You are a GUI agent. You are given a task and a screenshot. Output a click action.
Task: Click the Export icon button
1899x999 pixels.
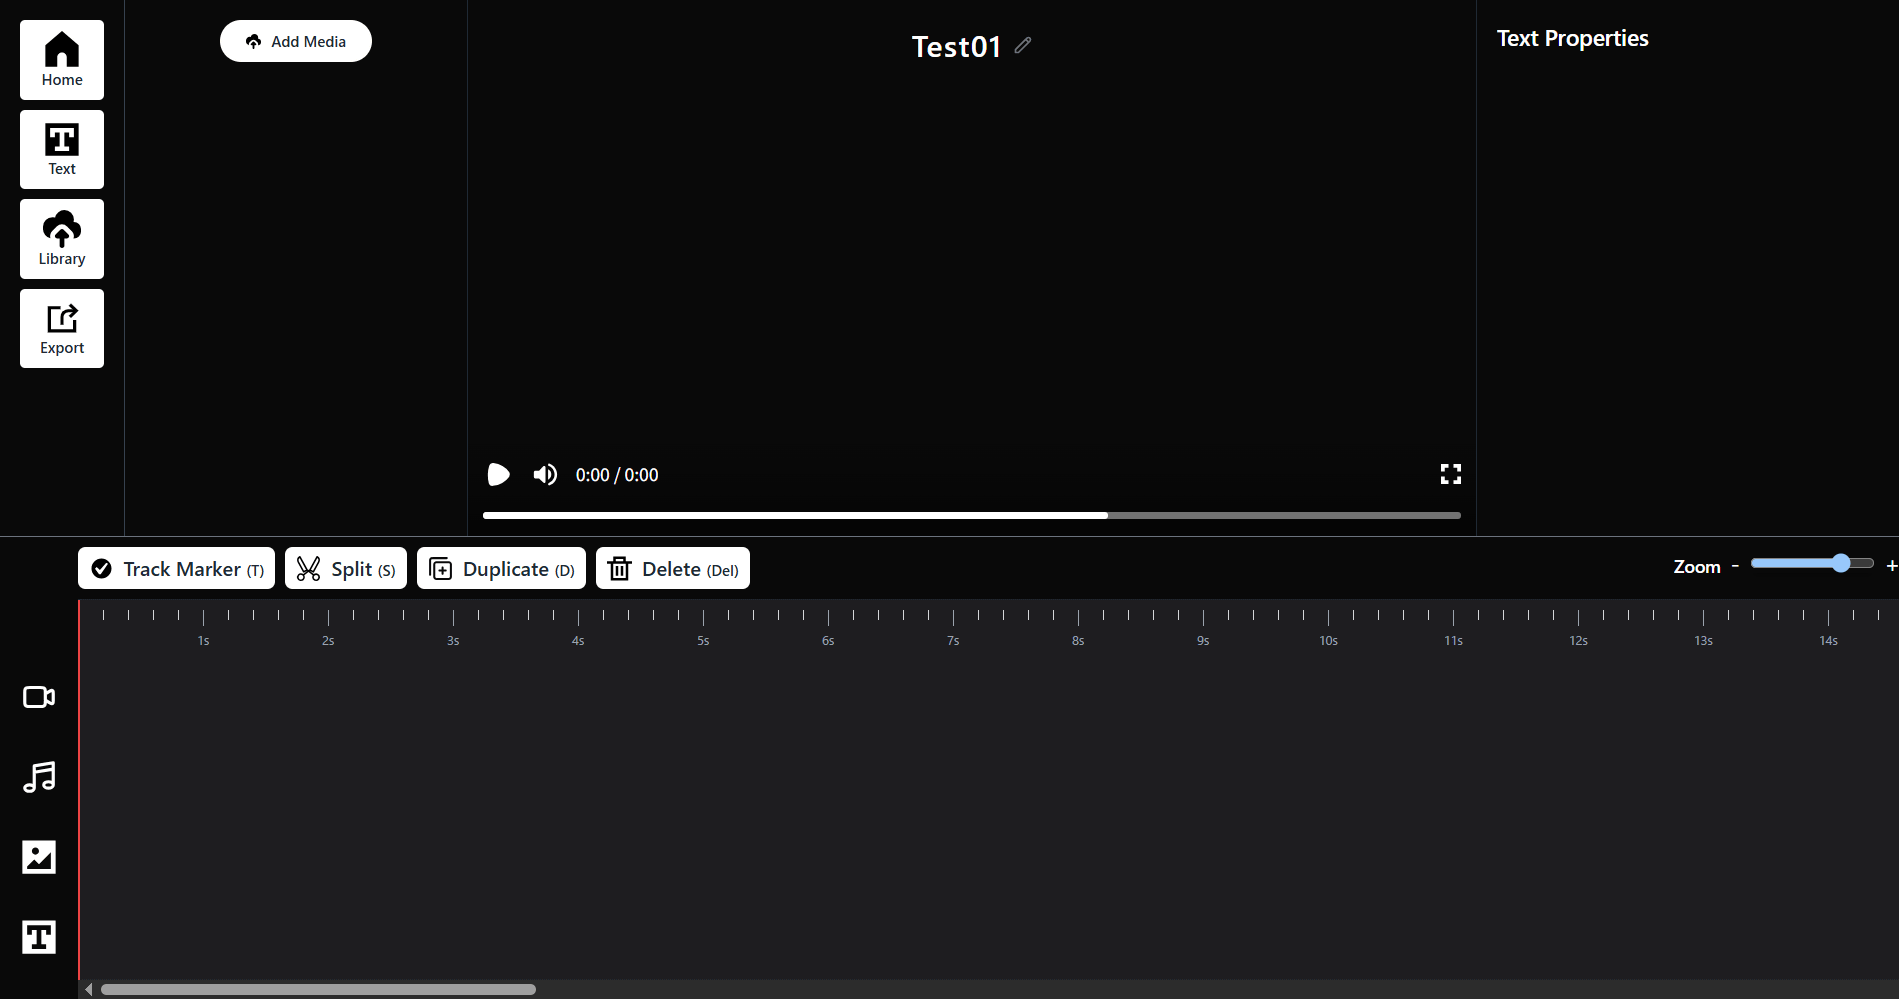pos(62,328)
